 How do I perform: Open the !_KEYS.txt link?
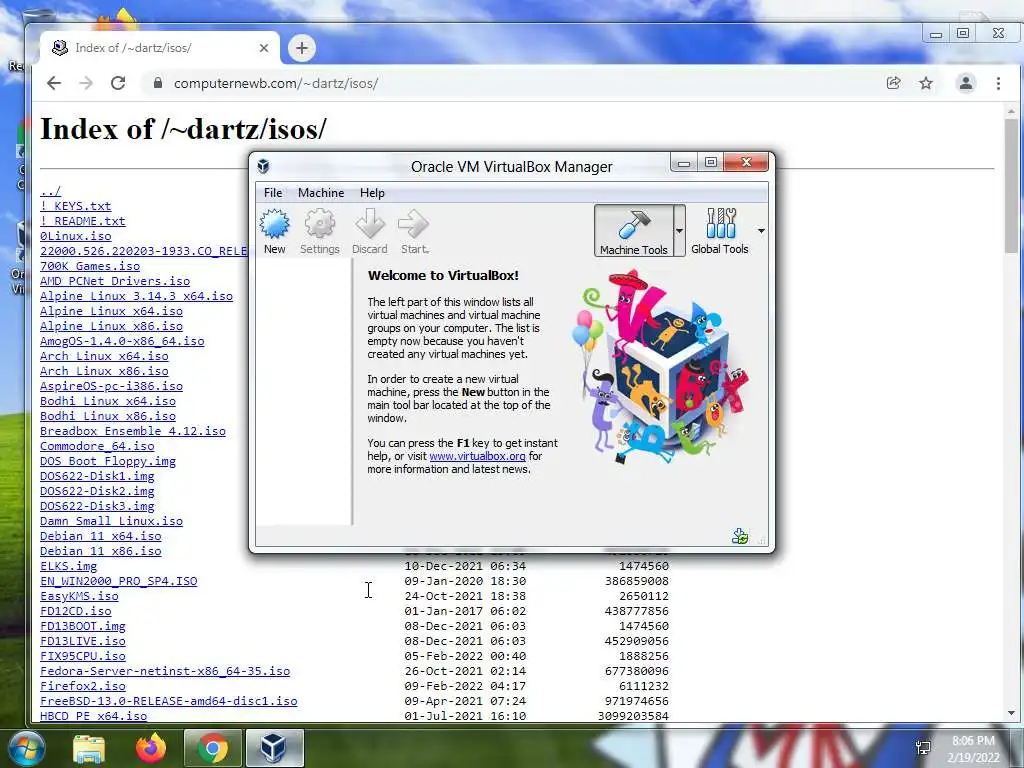pyautogui.click(x=75, y=206)
